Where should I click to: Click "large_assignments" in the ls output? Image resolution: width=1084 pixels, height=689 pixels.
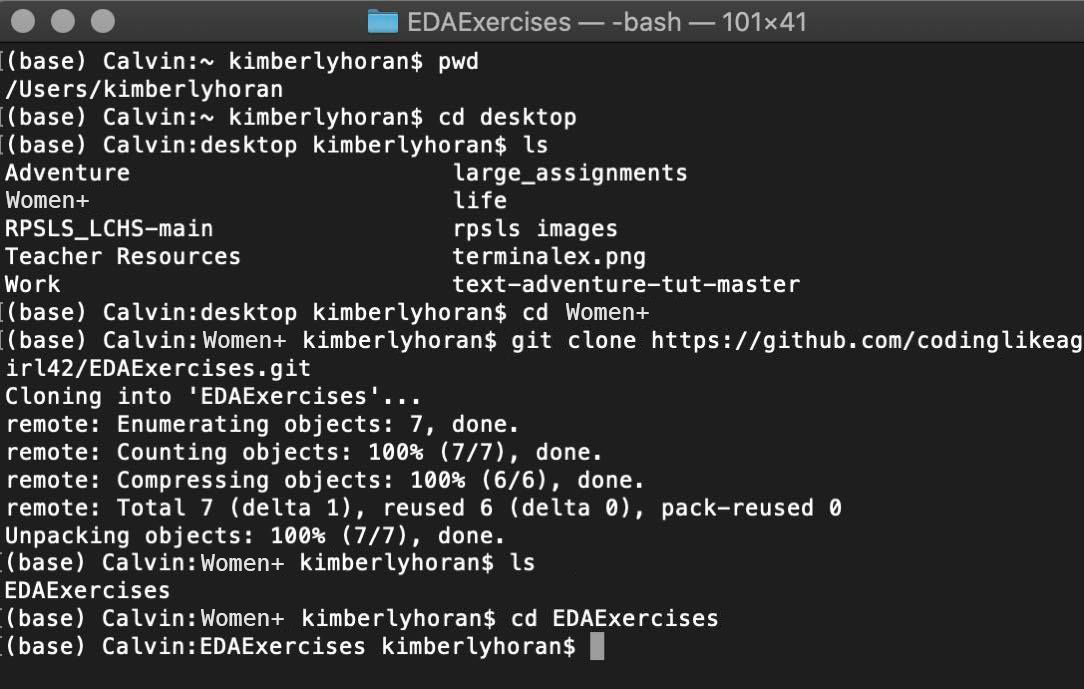pos(570,173)
